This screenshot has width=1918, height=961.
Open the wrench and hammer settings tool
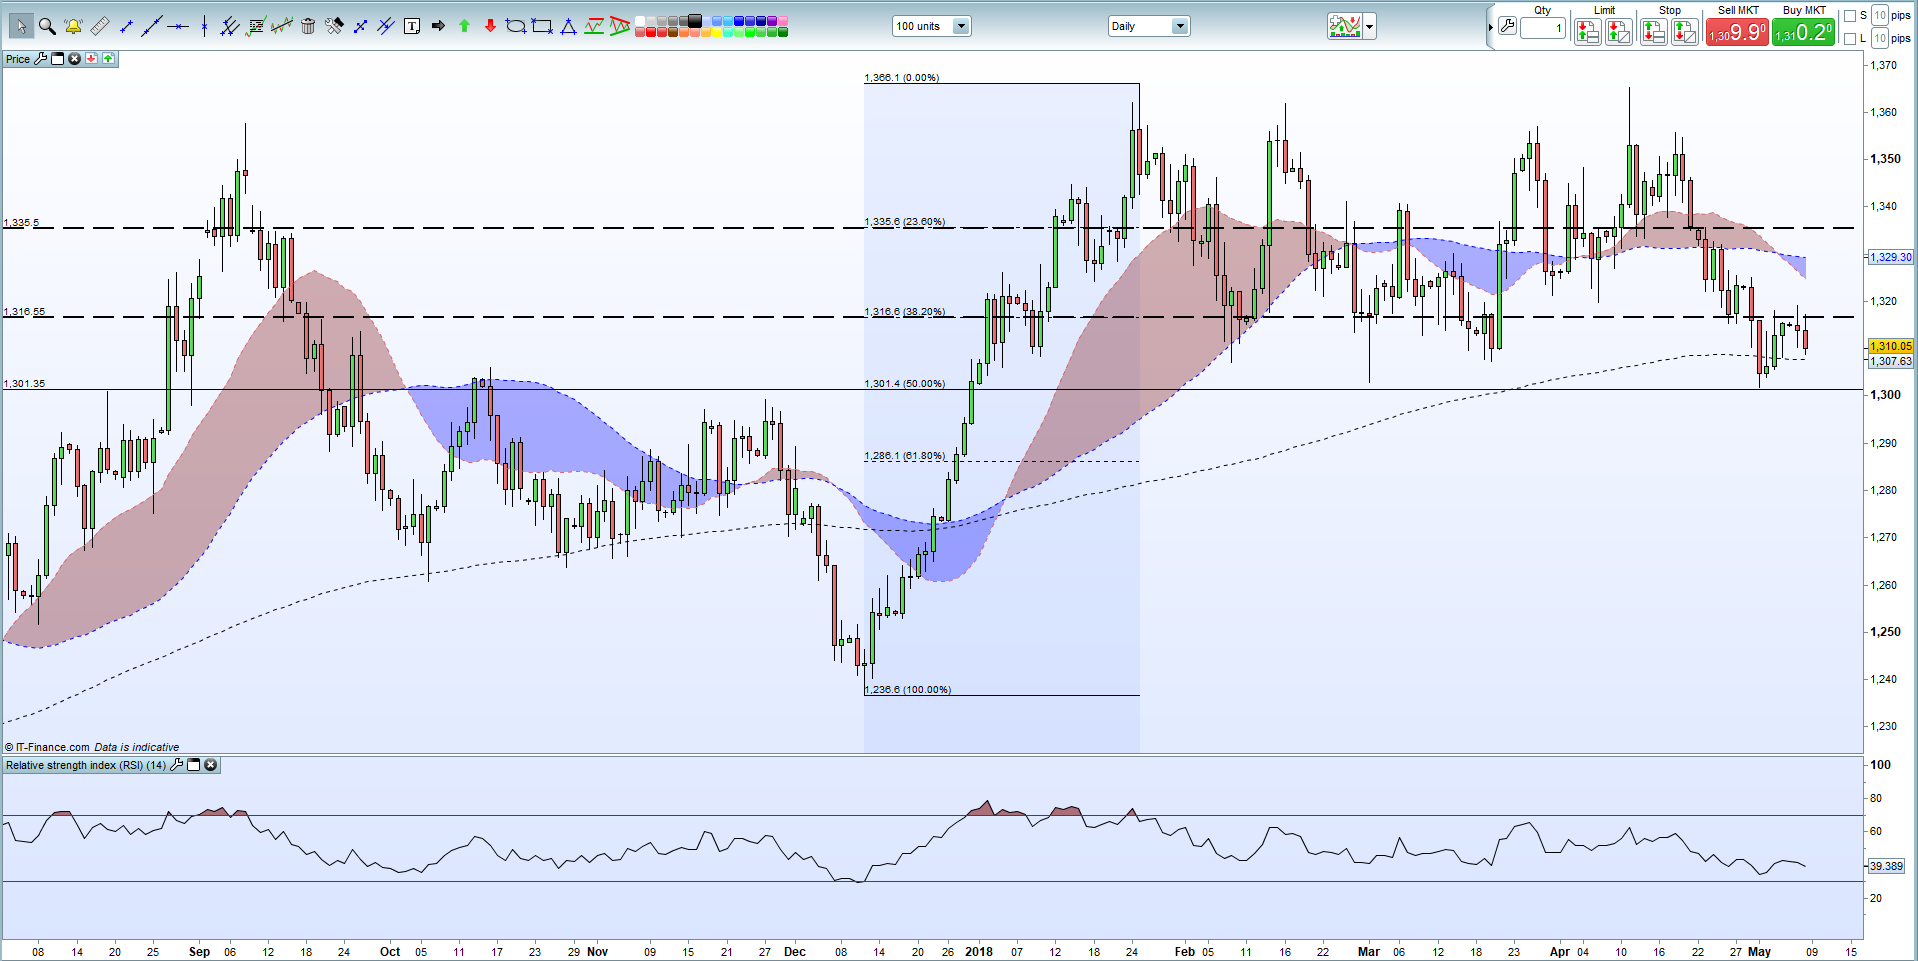[334, 26]
